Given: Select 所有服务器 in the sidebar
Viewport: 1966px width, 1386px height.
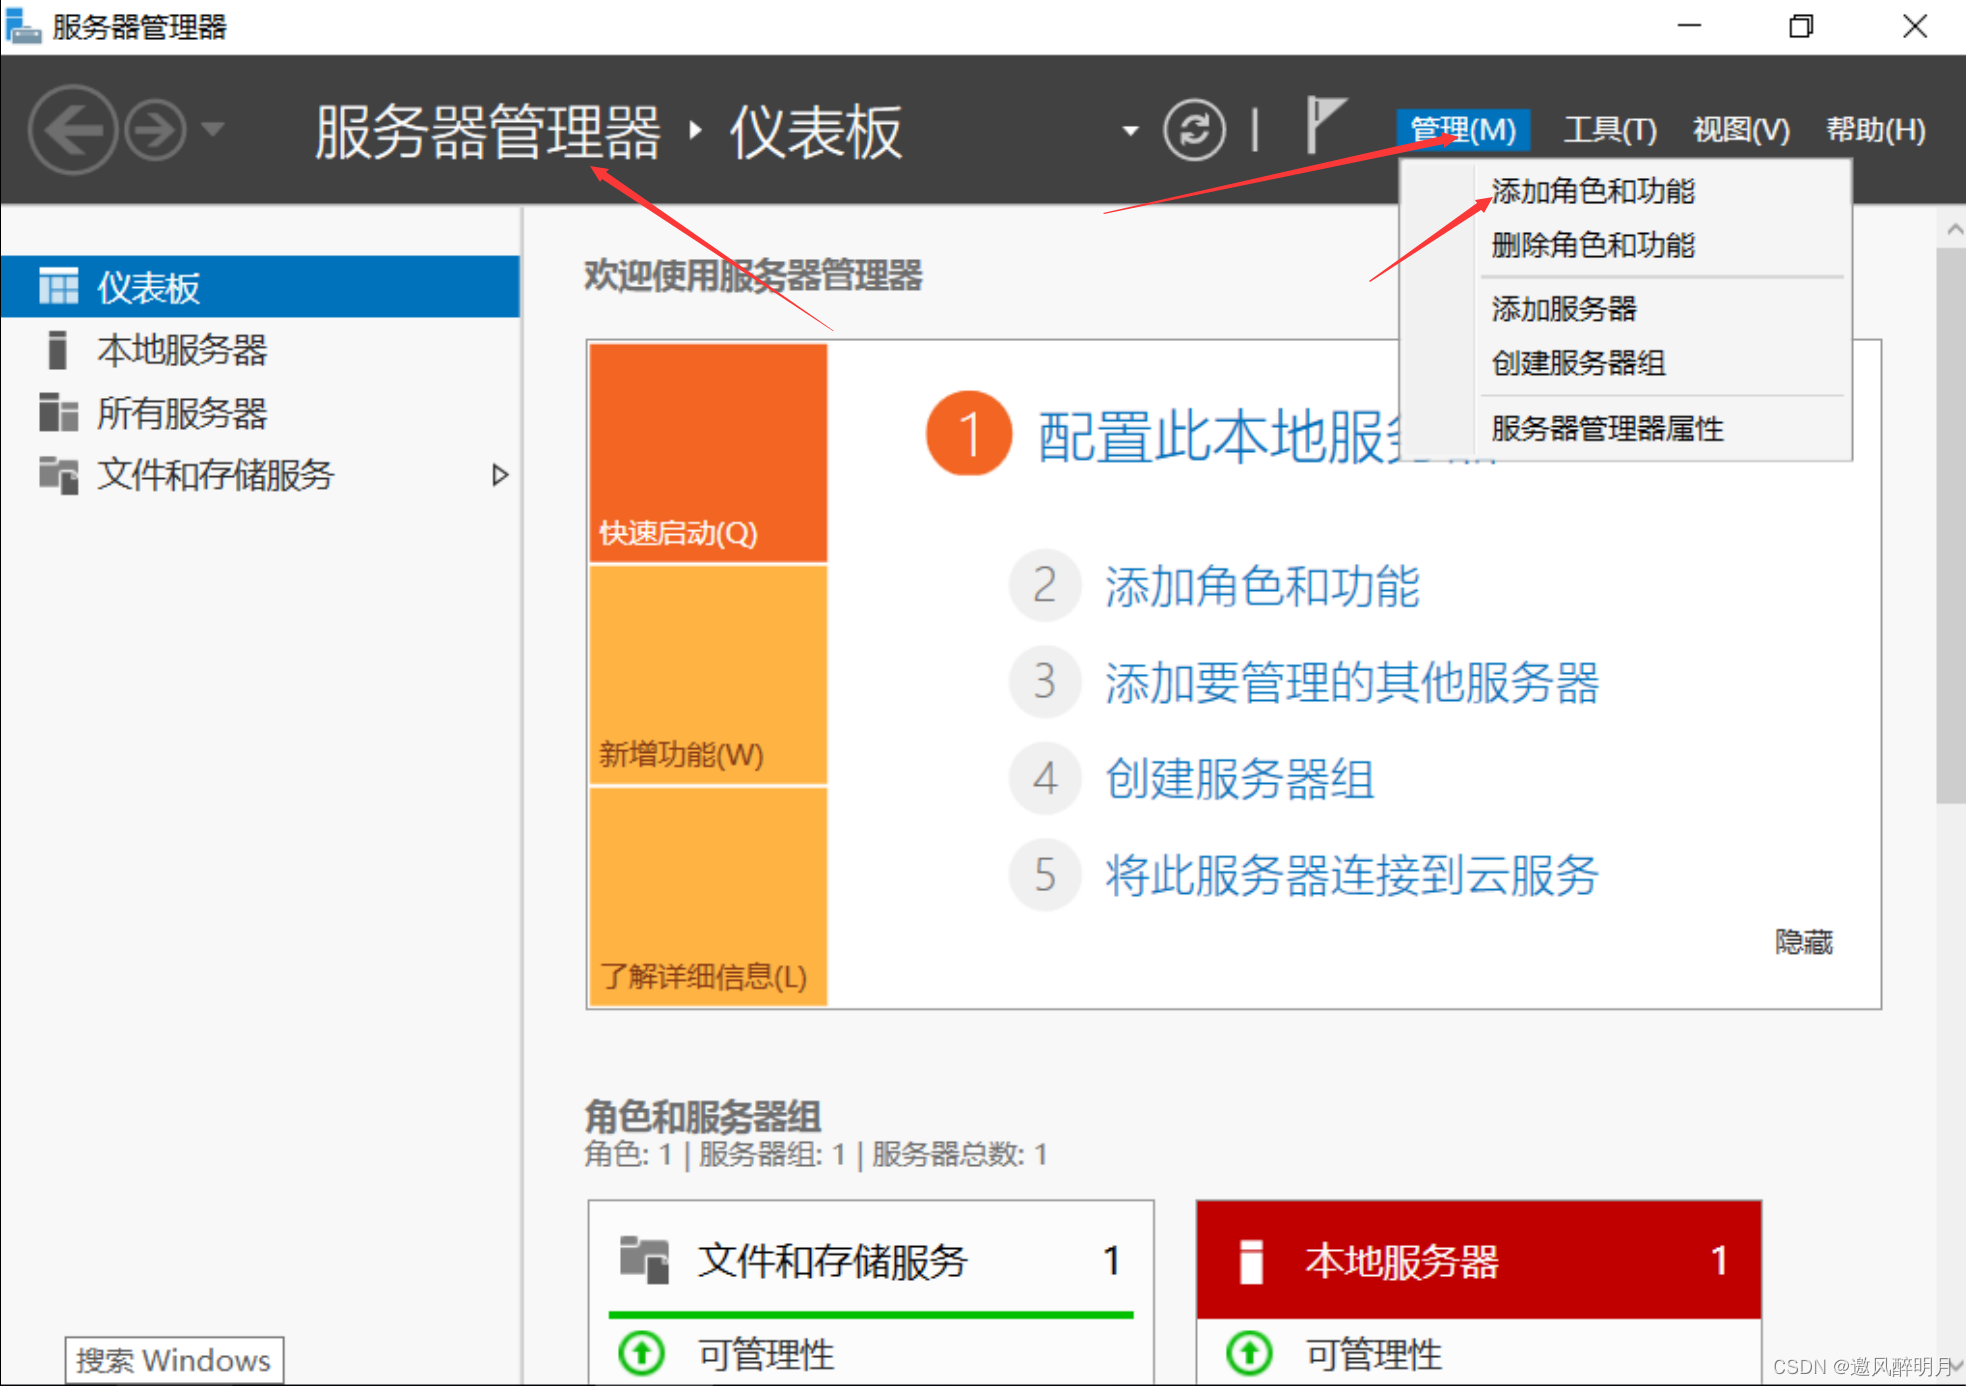Looking at the screenshot, I should (x=260, y=412).
